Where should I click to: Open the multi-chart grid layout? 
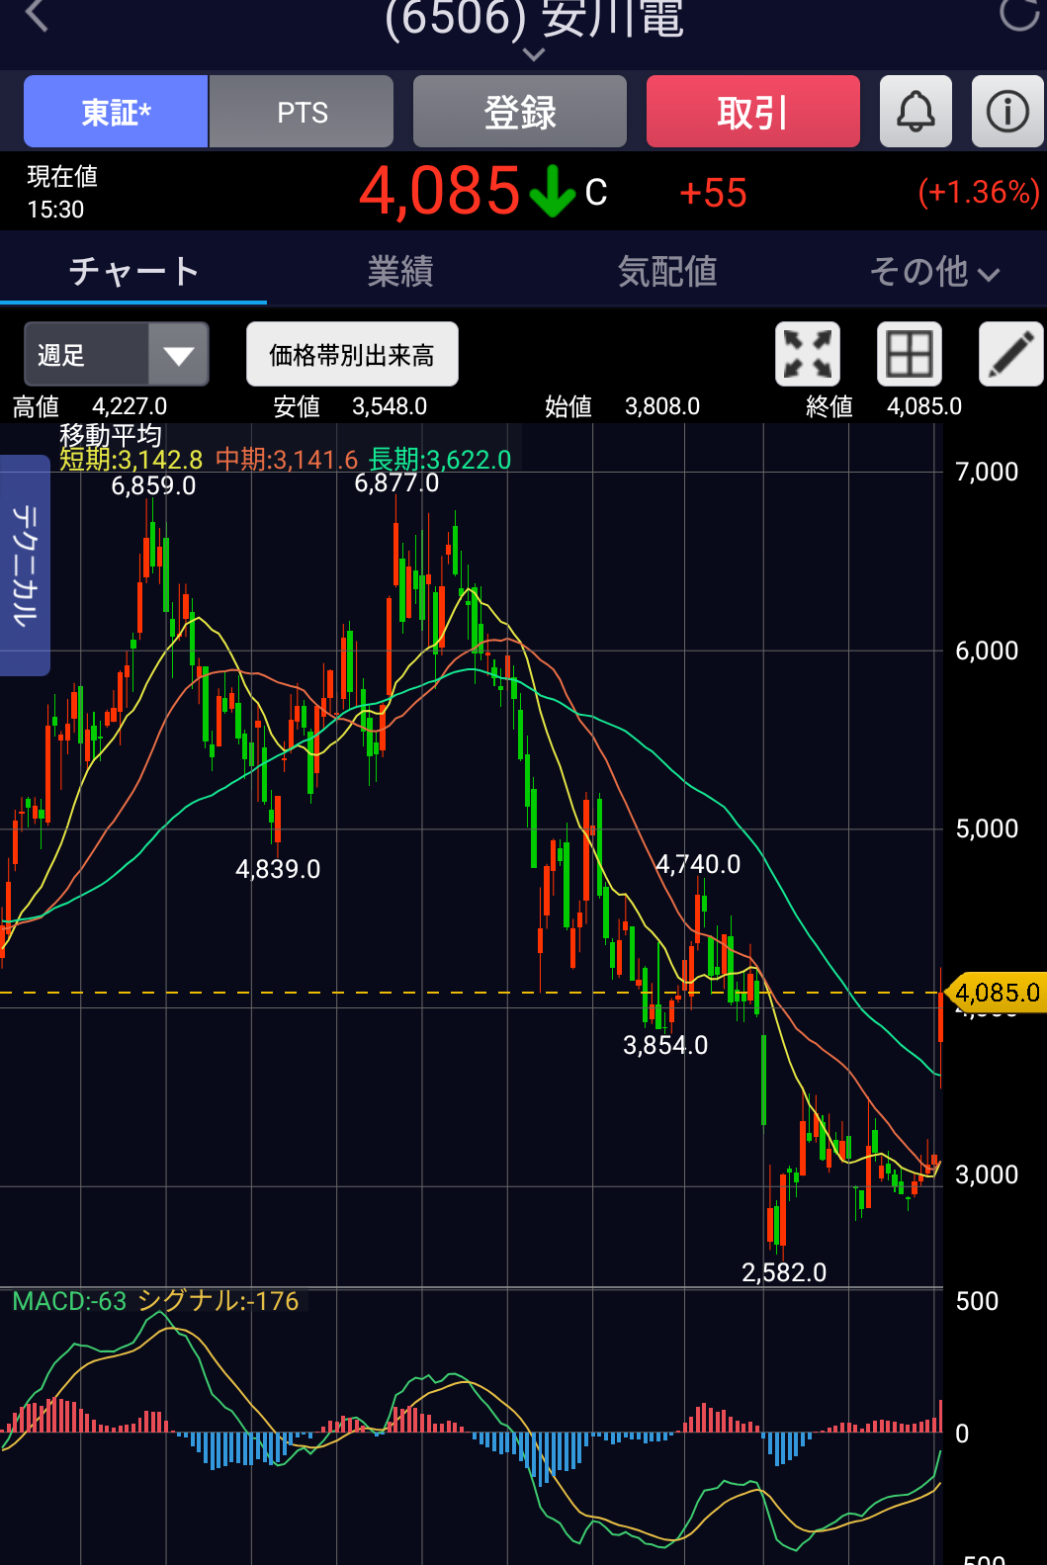[x=909, y=354]
